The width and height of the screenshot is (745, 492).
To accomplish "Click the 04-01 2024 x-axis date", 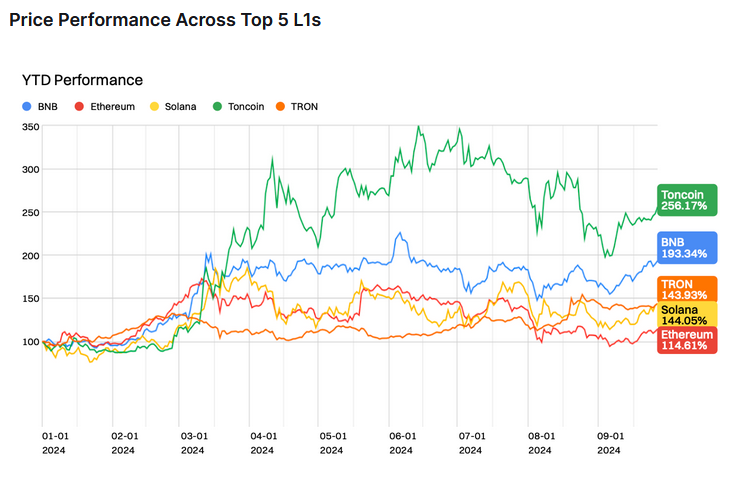I will 263,443.
